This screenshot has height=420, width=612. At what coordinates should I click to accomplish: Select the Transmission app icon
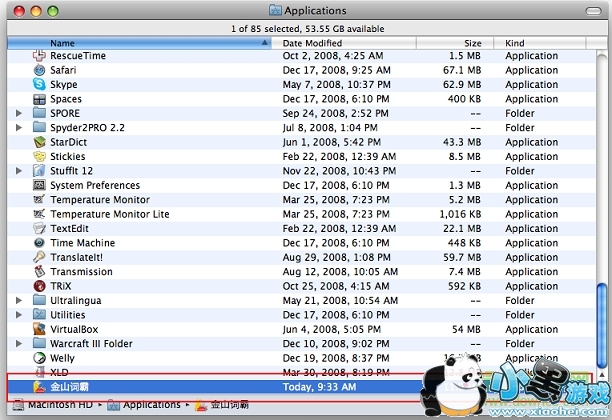pyautogui.click(x=39, y=272)
